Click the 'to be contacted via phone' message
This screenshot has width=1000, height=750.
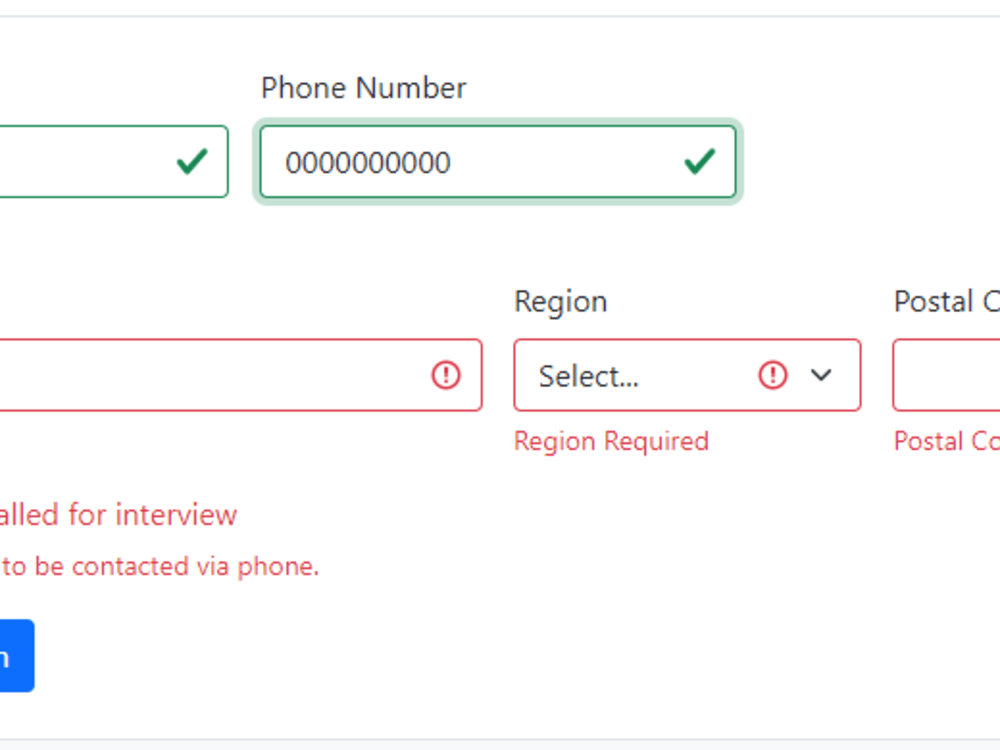click(160, 565)
